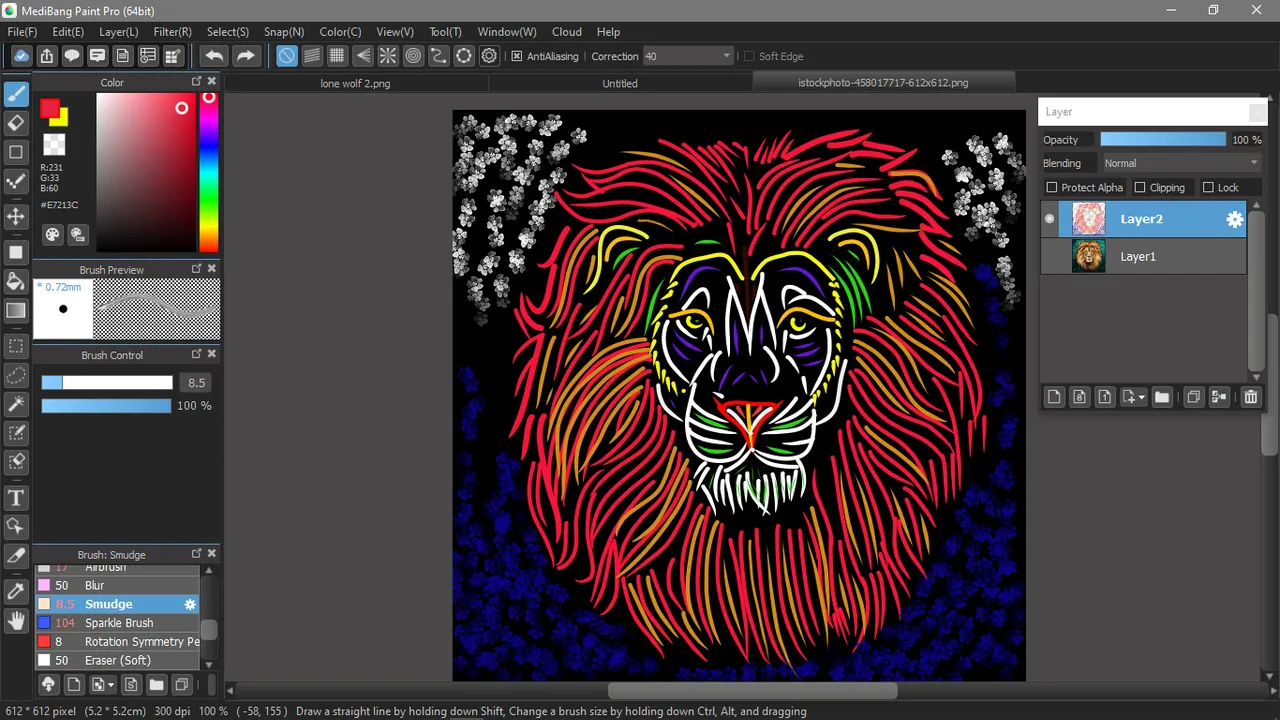The height and width of the screenshot is (720, 1280).
Task: Select the Gradient tool
Action: pyautogui.click(x=16, y=310)
